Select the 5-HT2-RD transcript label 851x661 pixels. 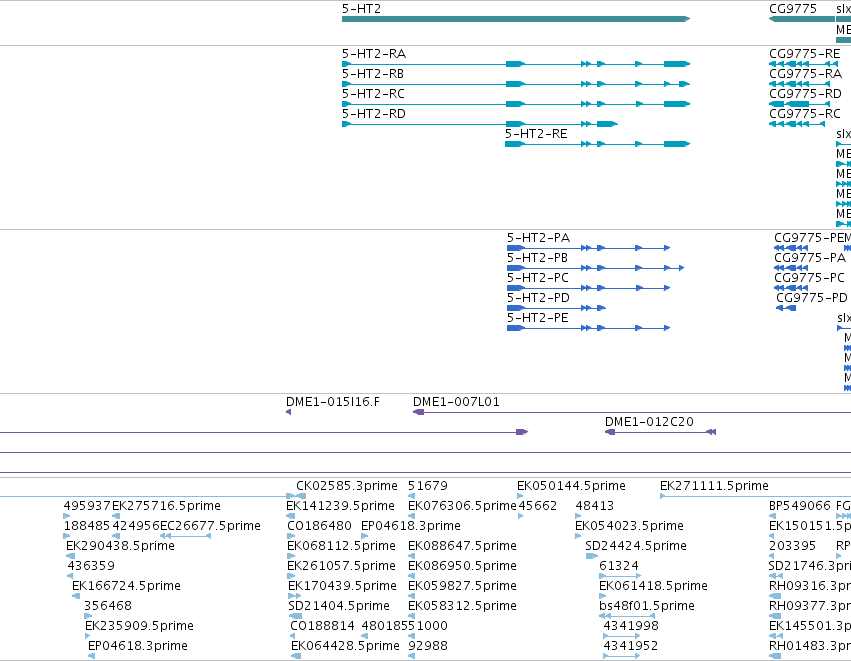point(374,114)
